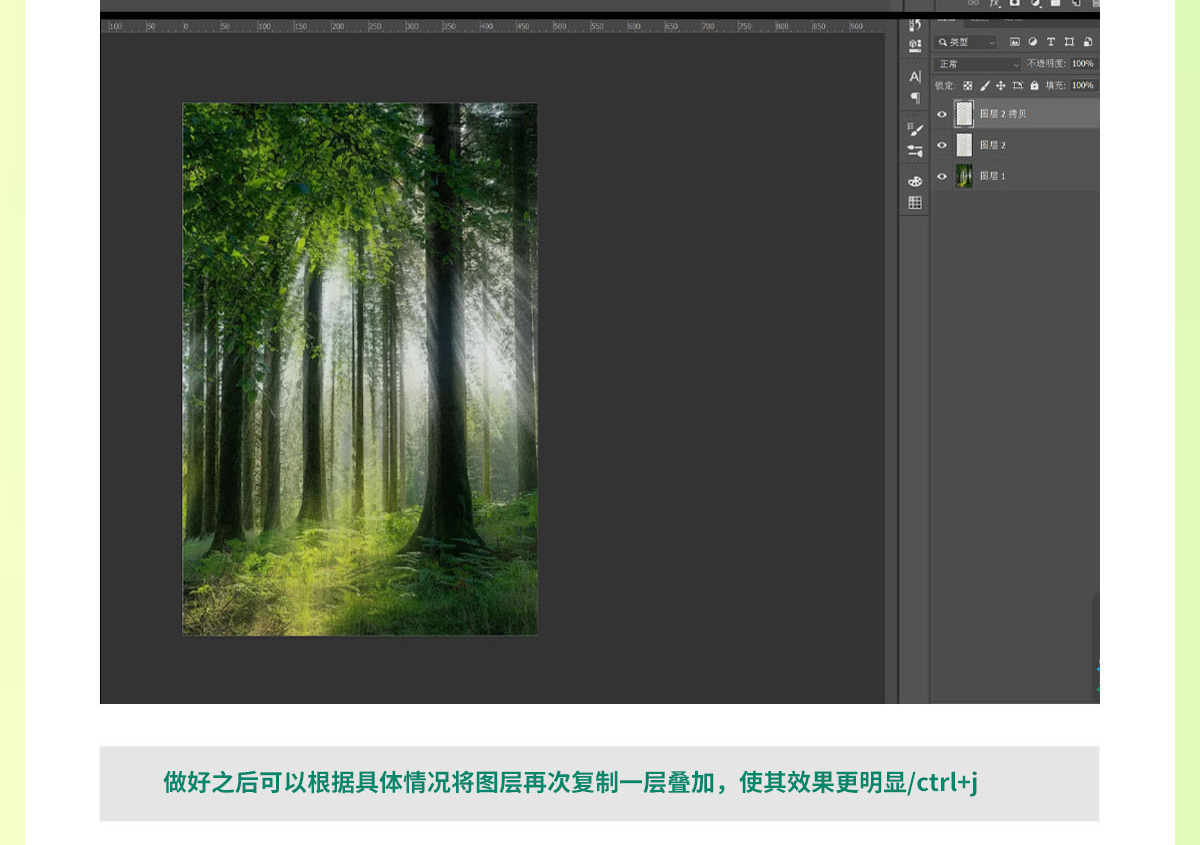1200x845 pixels.
Task: Select the 图层 2 layer name
Action: point(993,146)
